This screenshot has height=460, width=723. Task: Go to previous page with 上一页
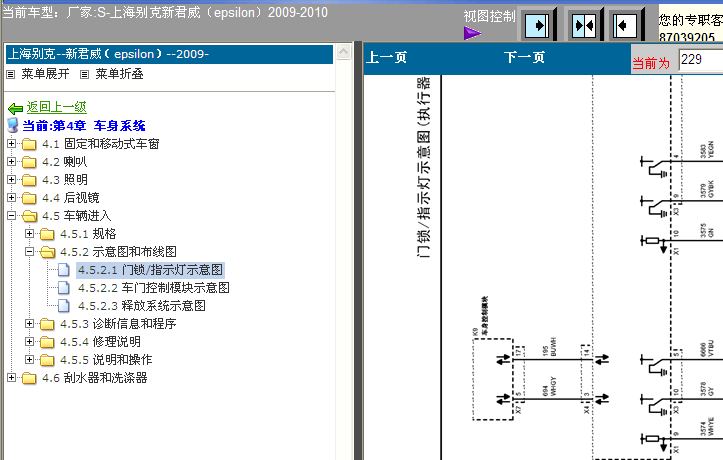pyautogui.click(x=386, y=57)
